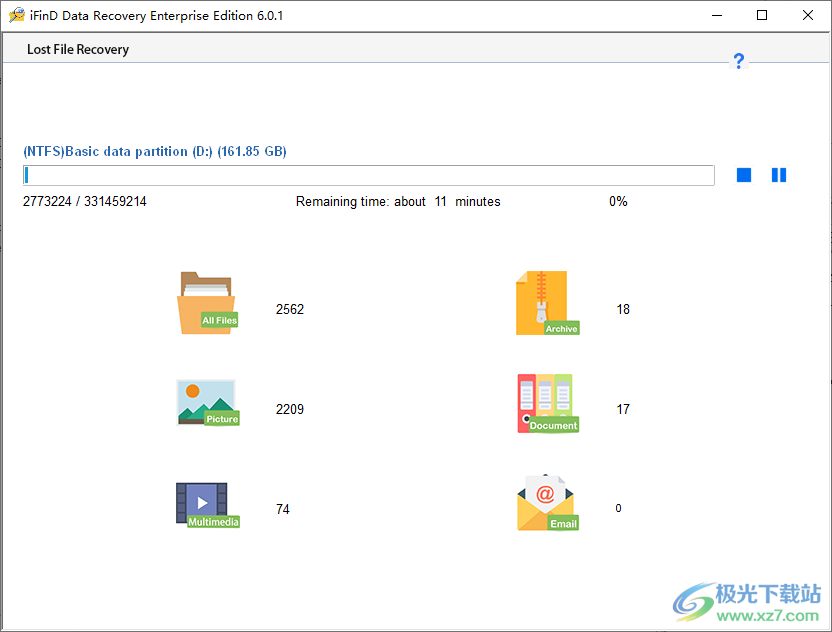Click the Picture count 2209
The image size is (832, 632).
coord(290,409)
